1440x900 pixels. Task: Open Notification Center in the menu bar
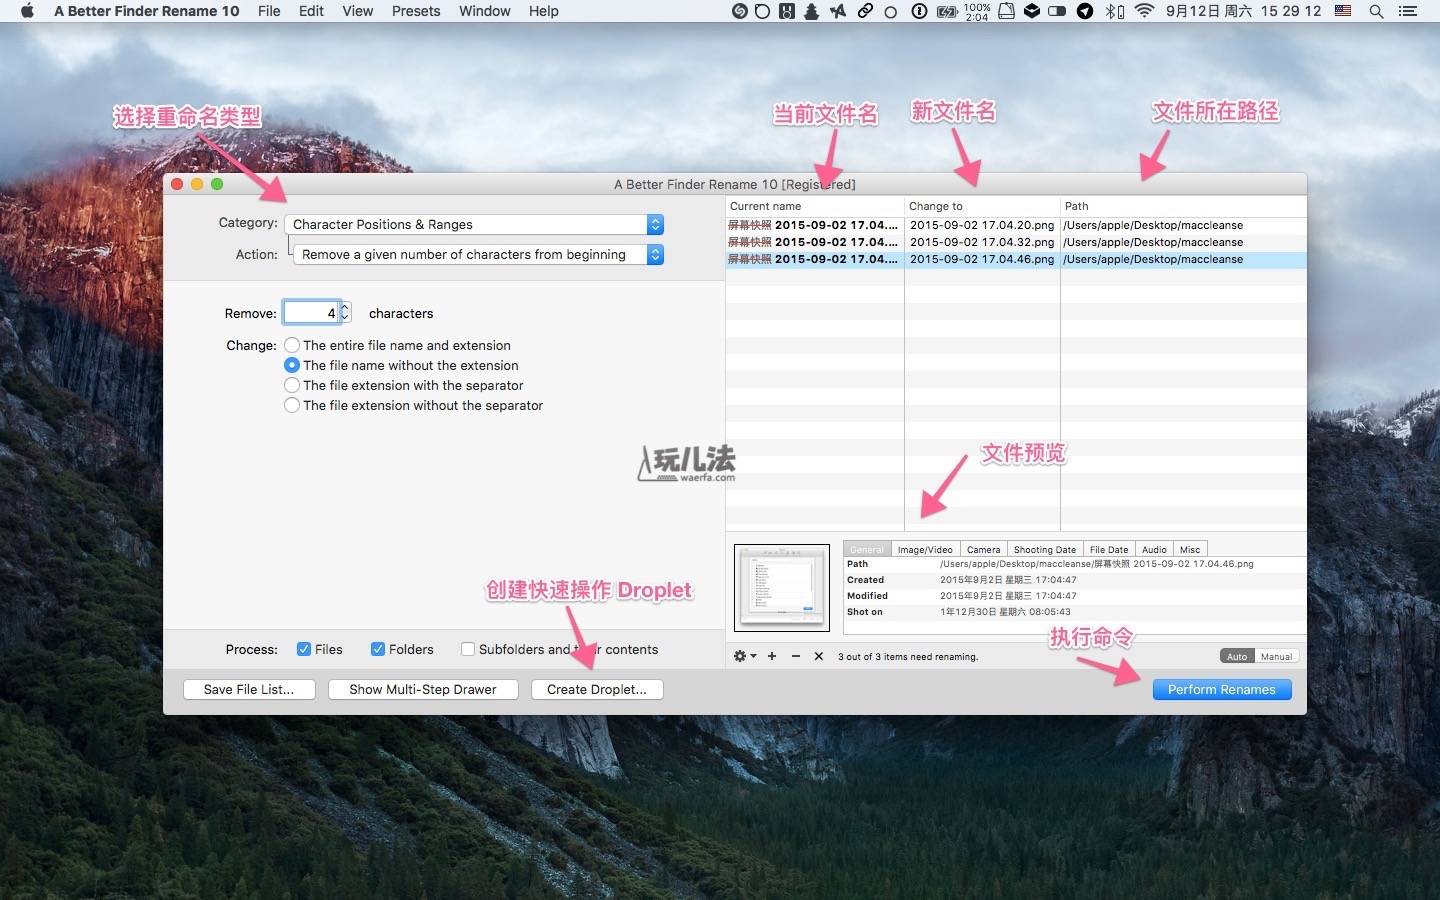click(1408, 11)
